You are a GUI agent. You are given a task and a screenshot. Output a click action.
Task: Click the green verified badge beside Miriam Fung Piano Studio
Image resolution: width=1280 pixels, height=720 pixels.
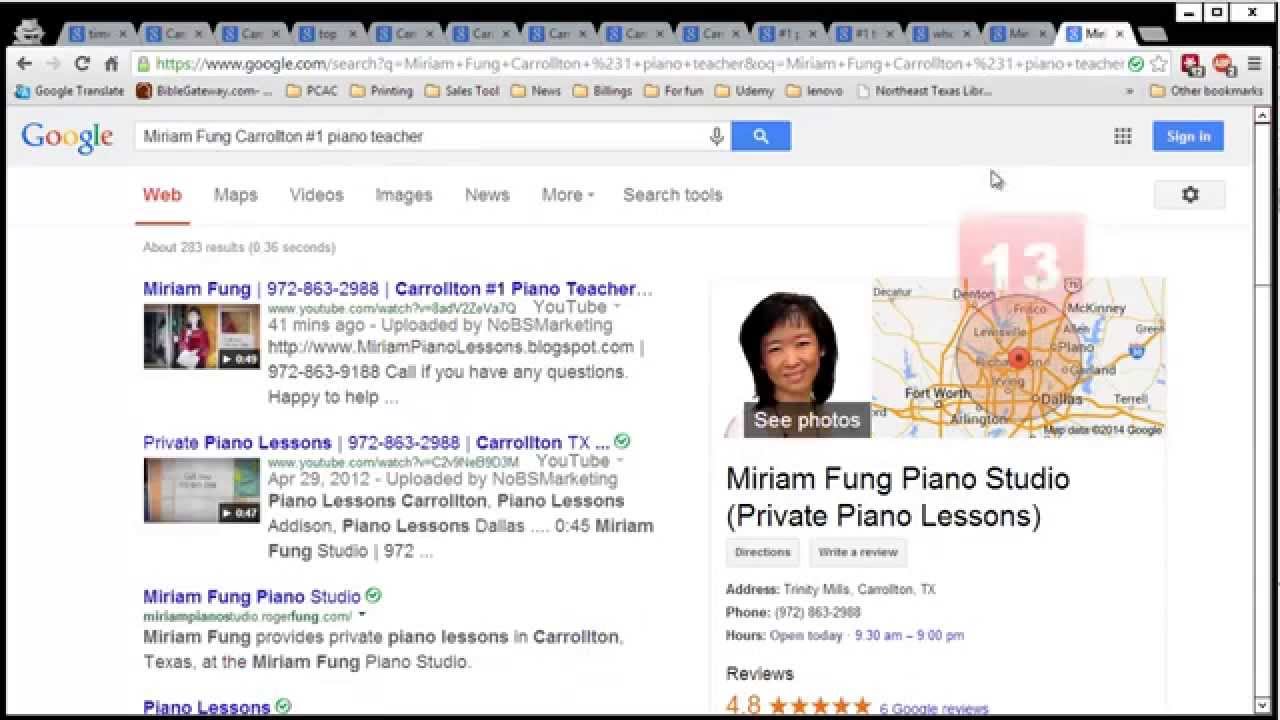373,595
